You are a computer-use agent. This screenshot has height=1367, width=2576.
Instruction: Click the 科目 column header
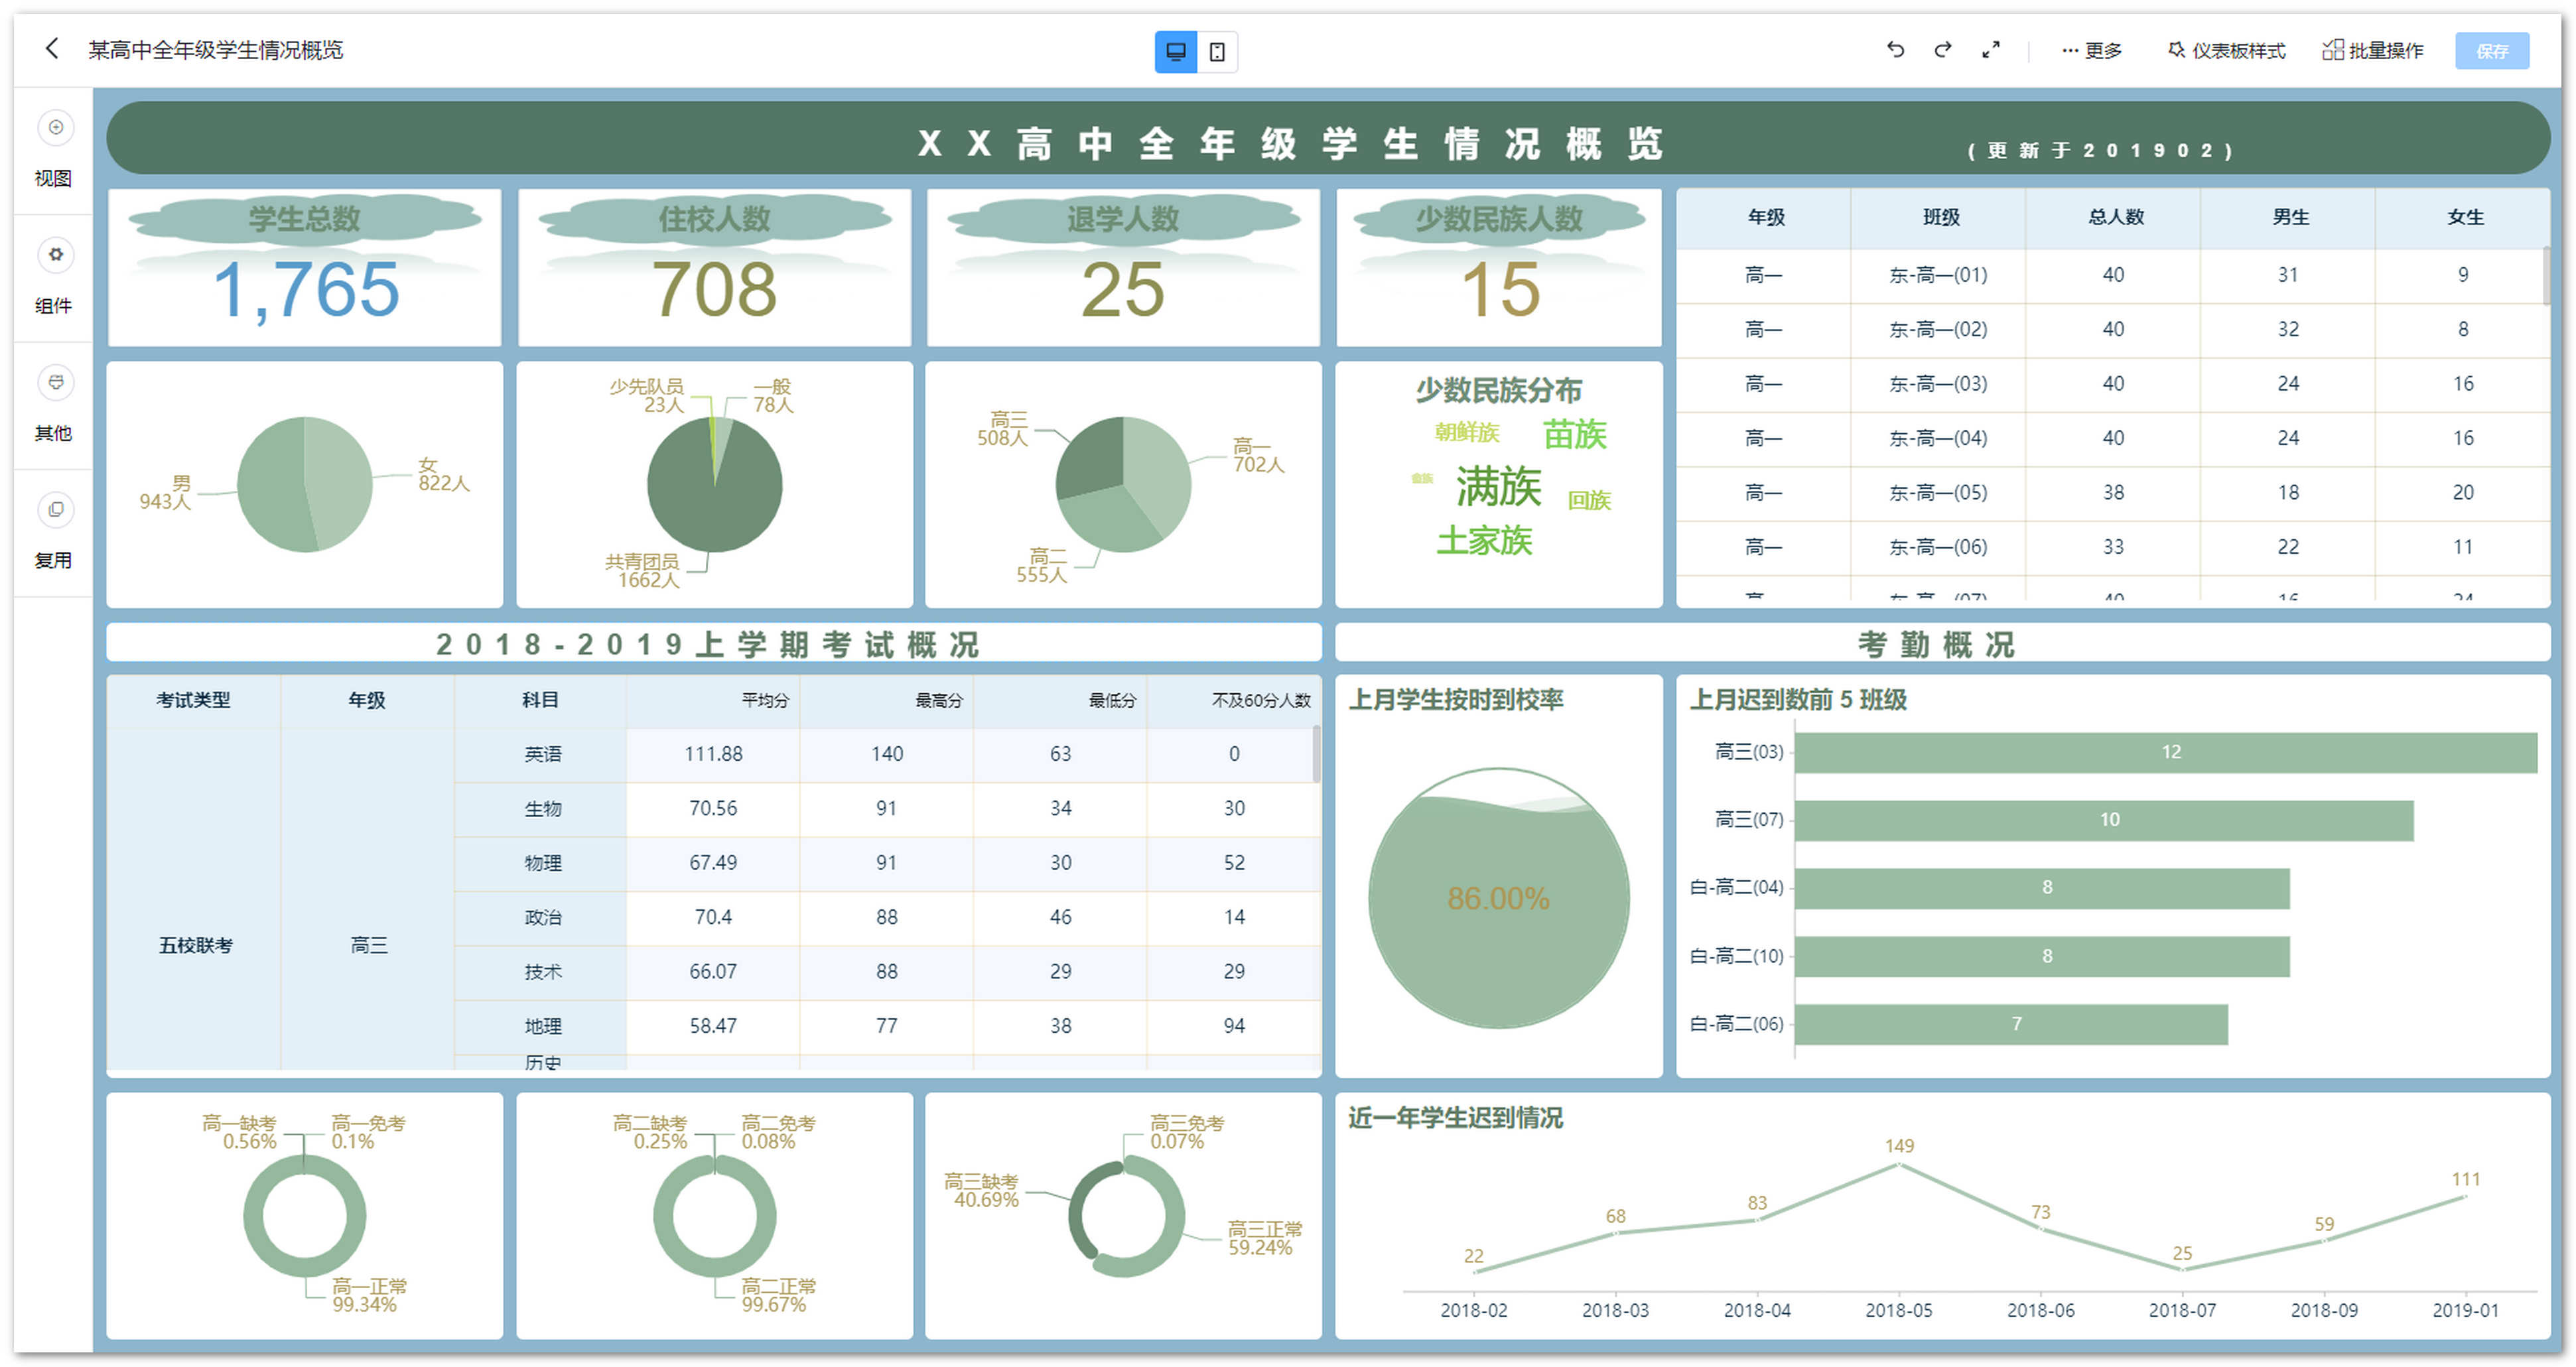(x=540, y=700)
